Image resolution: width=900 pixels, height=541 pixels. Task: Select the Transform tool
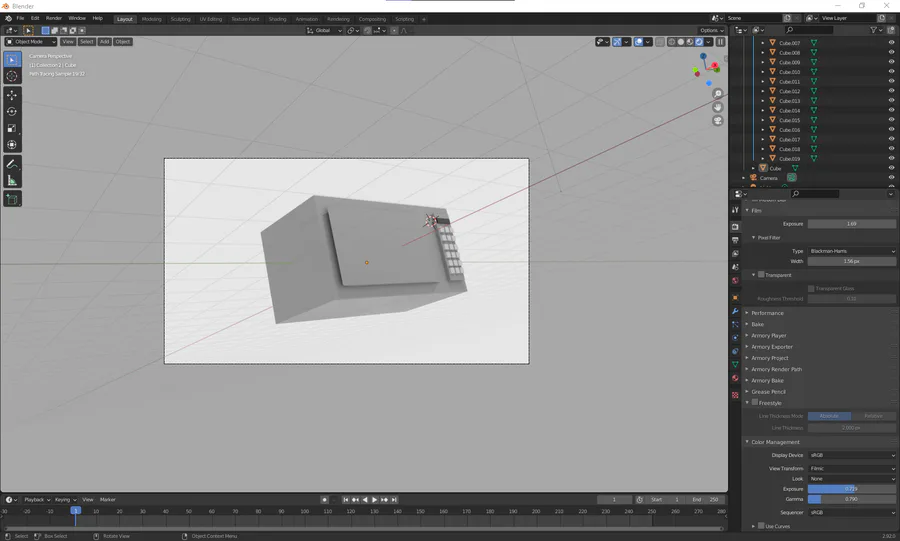12,145
